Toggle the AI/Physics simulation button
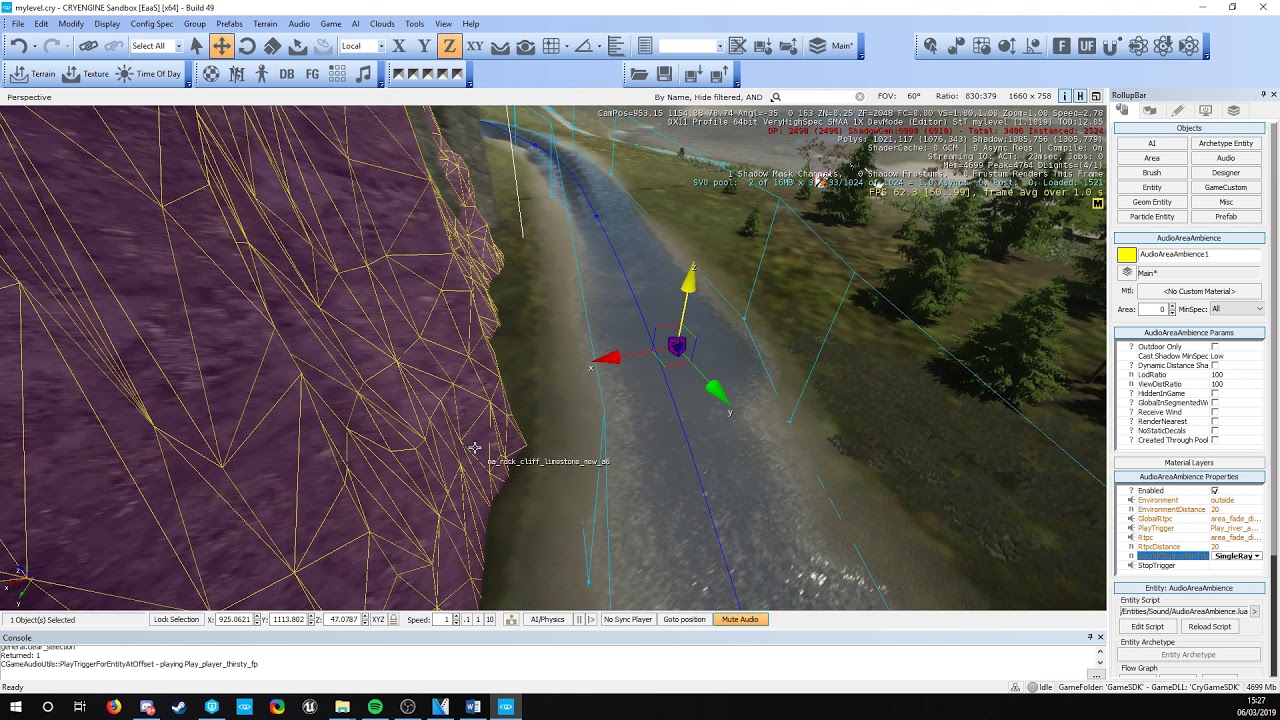1280x720 pixels. [547, 620]
